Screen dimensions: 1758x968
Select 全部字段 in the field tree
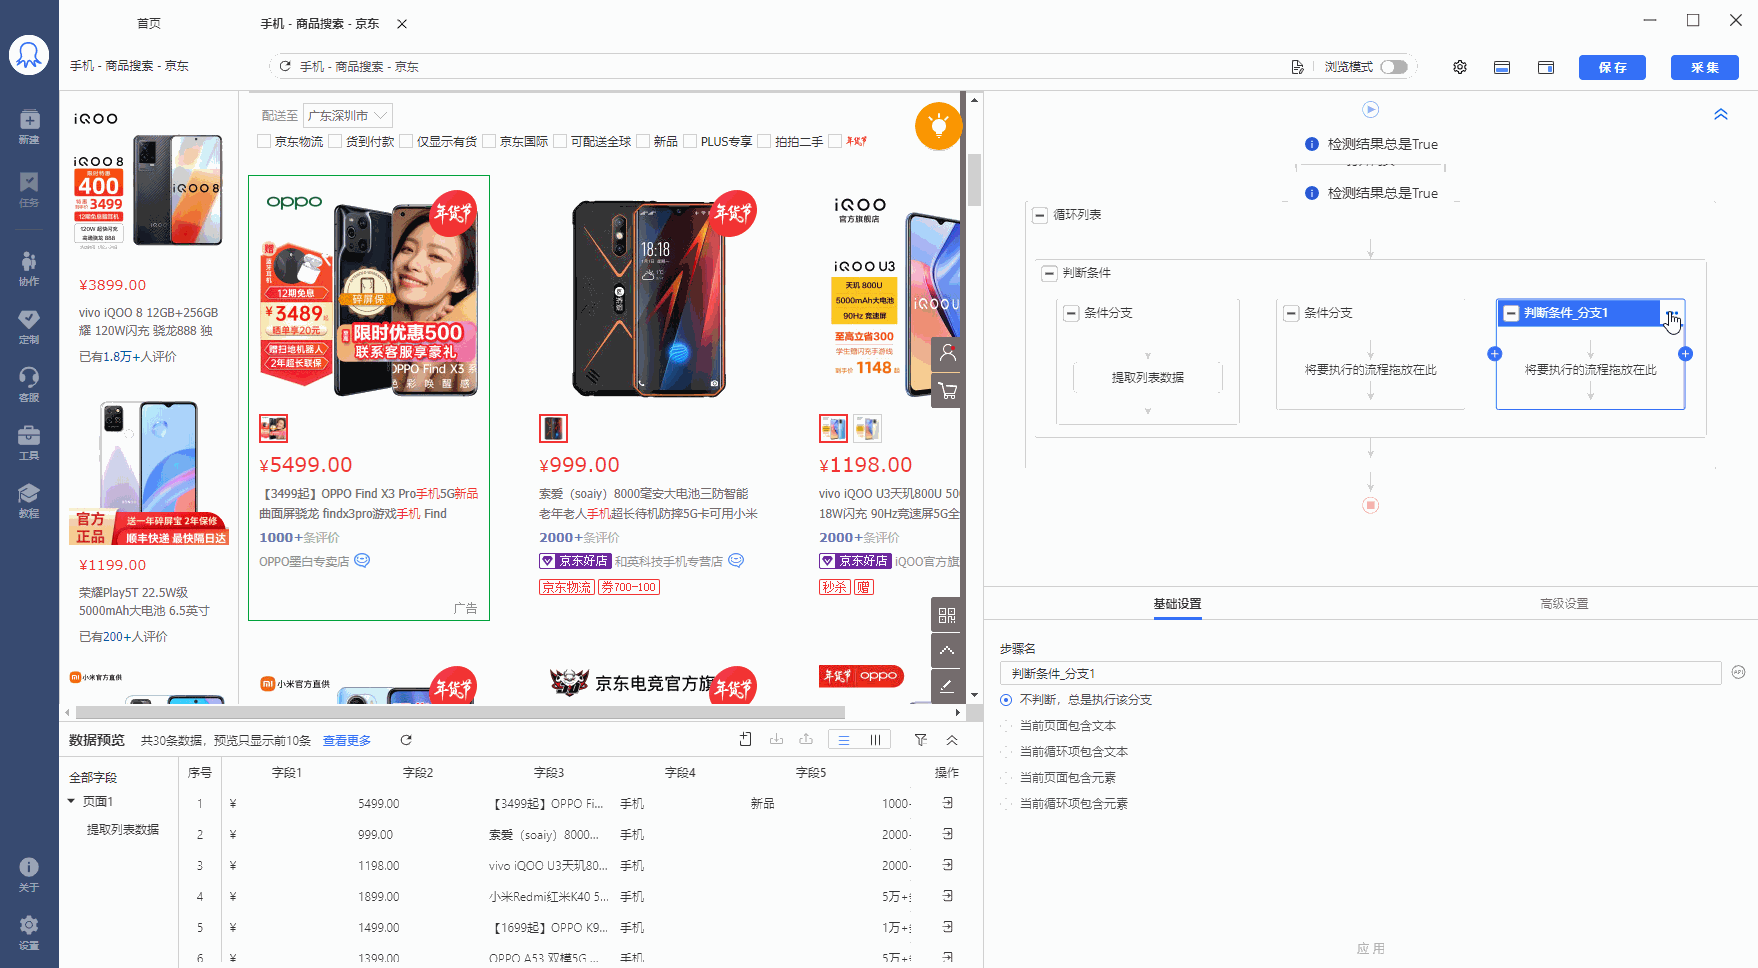coord(93,778)
